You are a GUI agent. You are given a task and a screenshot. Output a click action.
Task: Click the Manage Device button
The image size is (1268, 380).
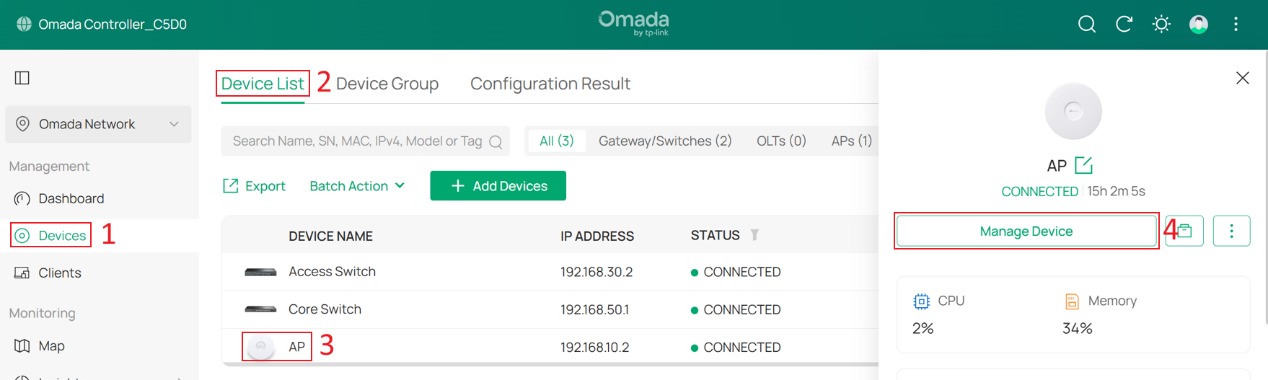pyautogui.click(x=1026, y=231)
